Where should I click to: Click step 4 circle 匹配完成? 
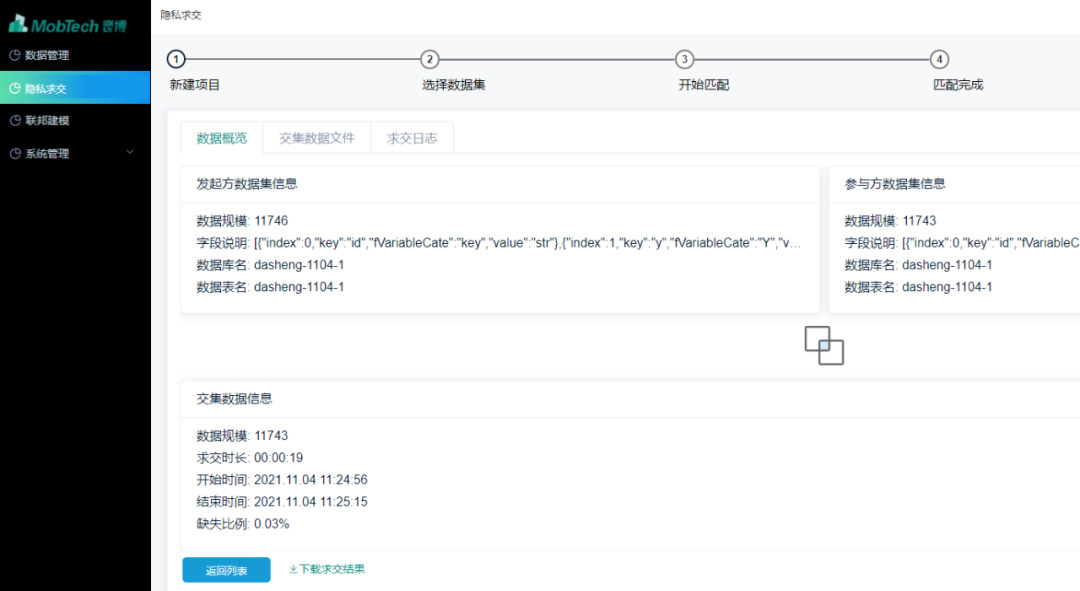tap(939, 59)
